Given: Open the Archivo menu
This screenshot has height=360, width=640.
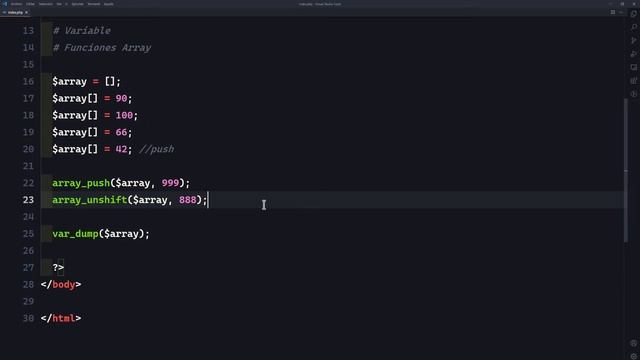Looking at the screenshot, I should [16, 4].
